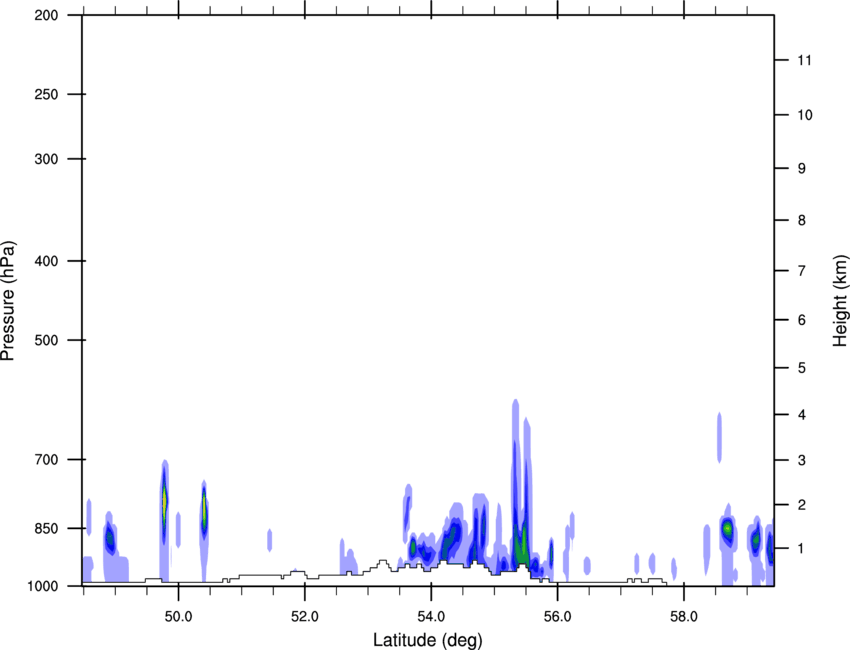This screenshot has width=850, height=650.
Task: Pick the 1 km height label
Action: coord(801,549)
